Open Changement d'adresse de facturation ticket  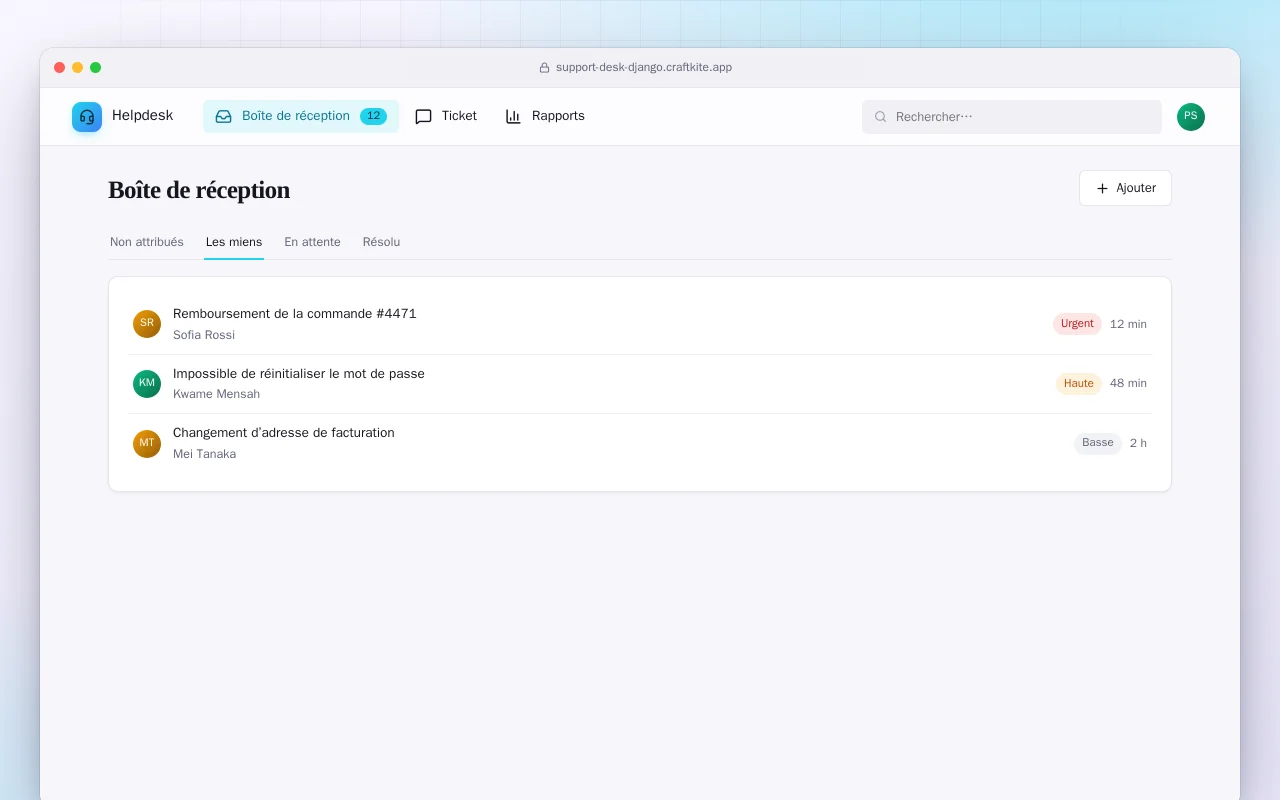click(284, 433)
